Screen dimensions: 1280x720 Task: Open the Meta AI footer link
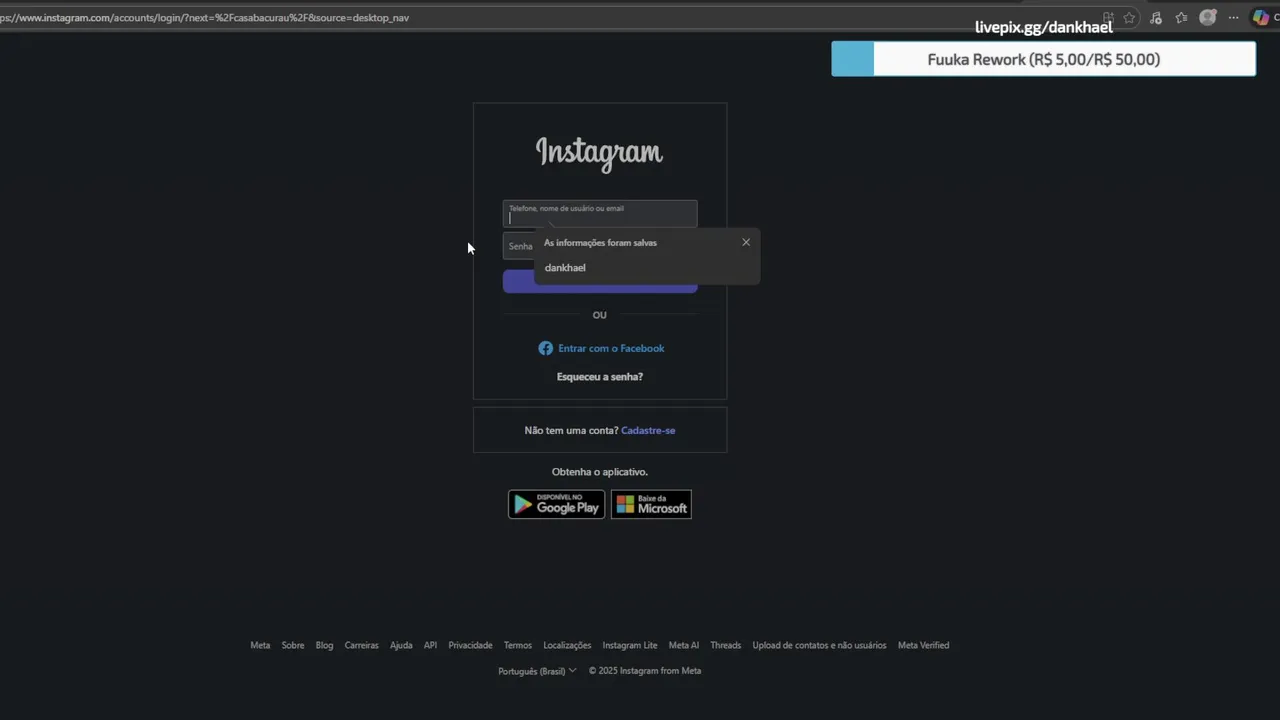click(684, 645)
